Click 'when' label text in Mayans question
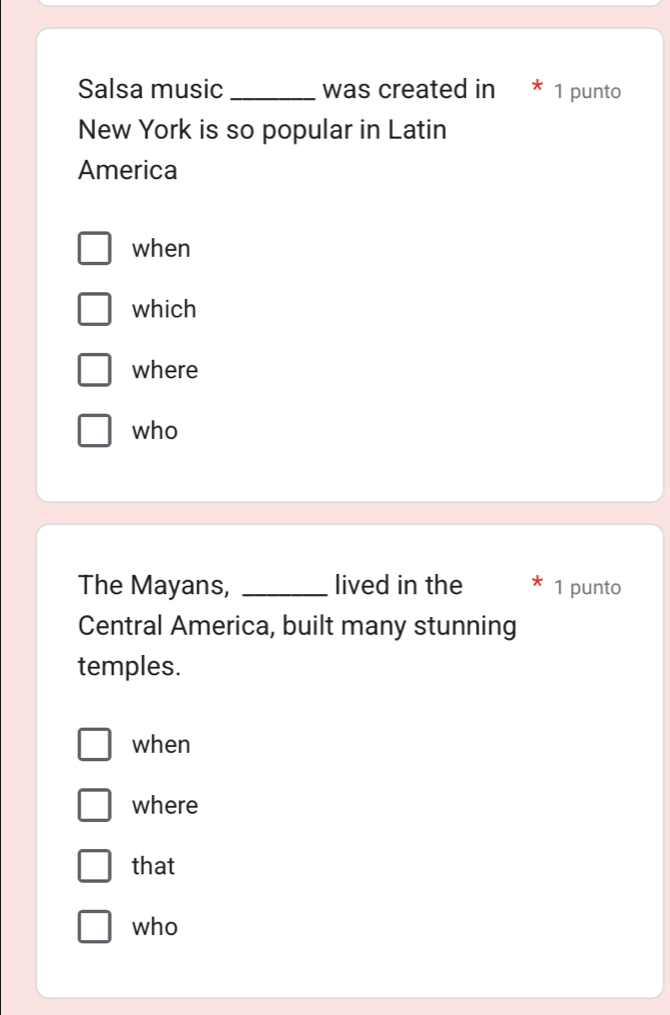Viewport: 670px width, 1015px height. click(x=161, y=745)
